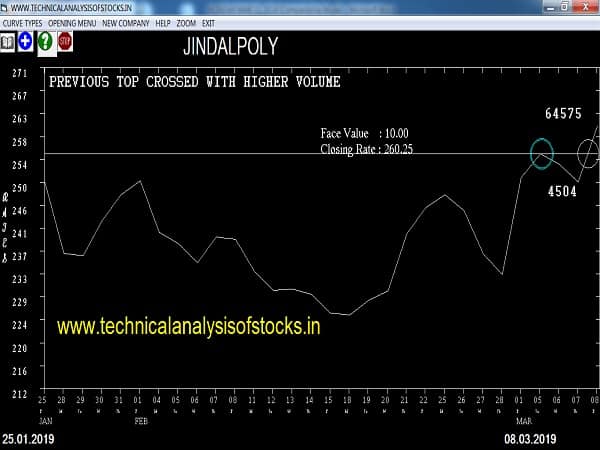Click the start date 25.01.2019 label
The width and height of the screenshot is (600, 450).
[x=29, y=439]
